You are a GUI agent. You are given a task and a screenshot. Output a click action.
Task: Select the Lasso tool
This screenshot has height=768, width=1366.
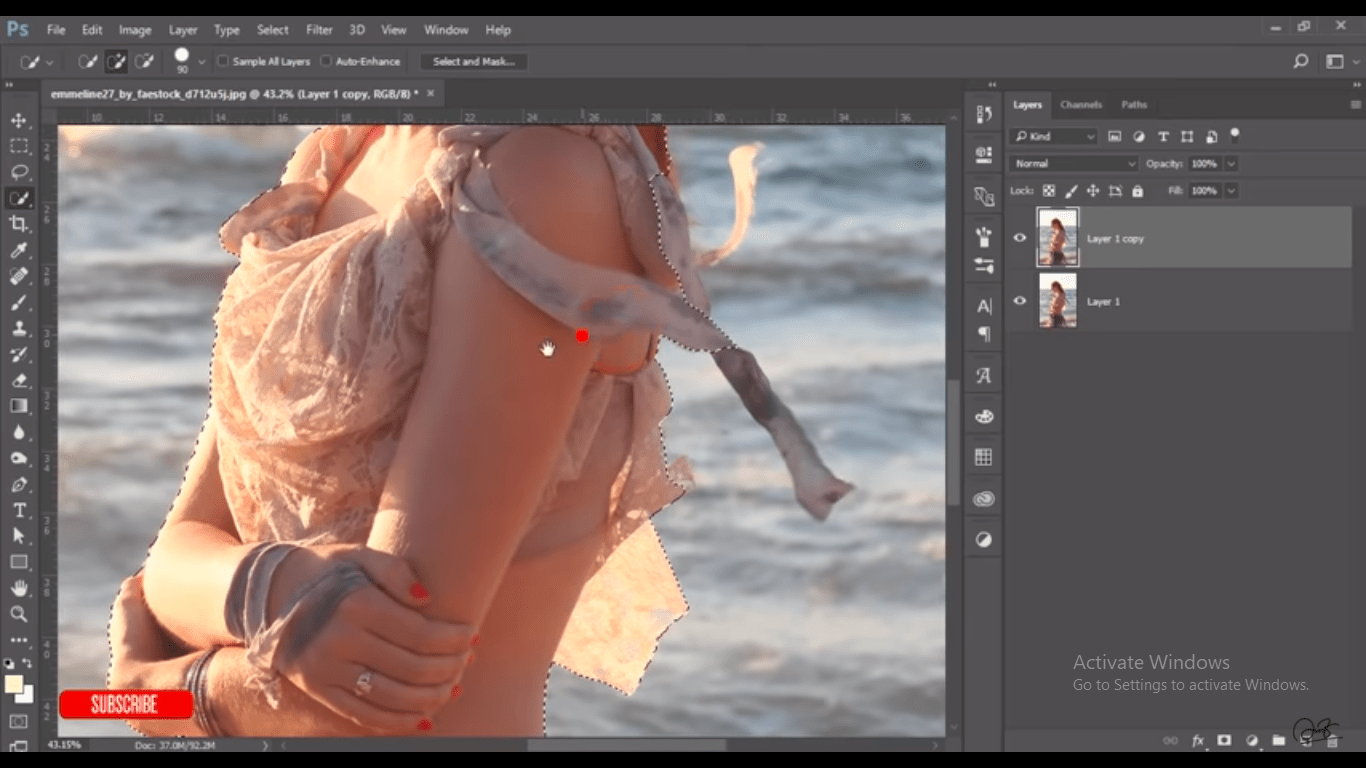[x=19, y=172]
